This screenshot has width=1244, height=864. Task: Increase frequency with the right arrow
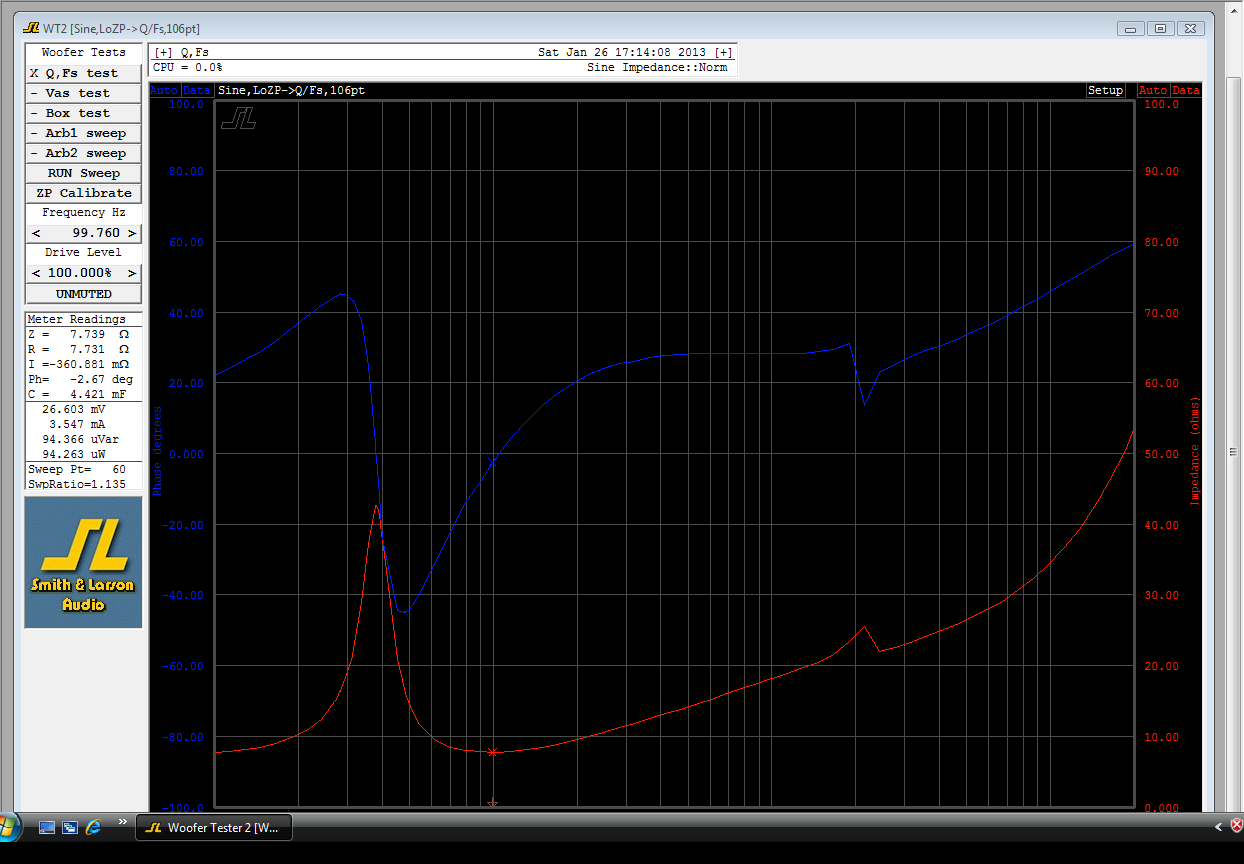(131, 233)
